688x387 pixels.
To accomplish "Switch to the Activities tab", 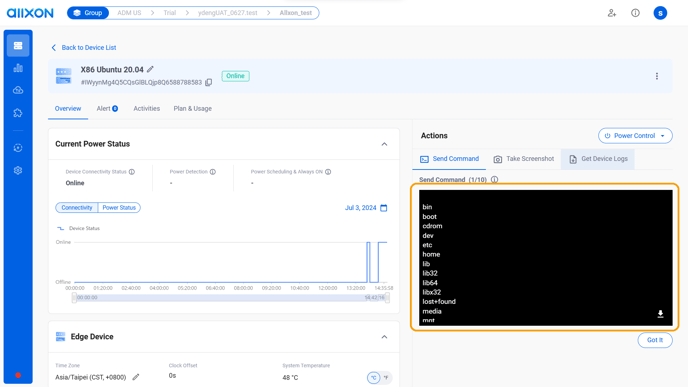I will (x=147, y=108).
